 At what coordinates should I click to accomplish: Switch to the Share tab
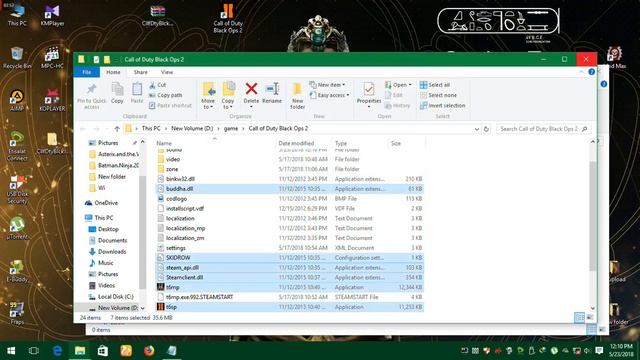click(140, 72)
